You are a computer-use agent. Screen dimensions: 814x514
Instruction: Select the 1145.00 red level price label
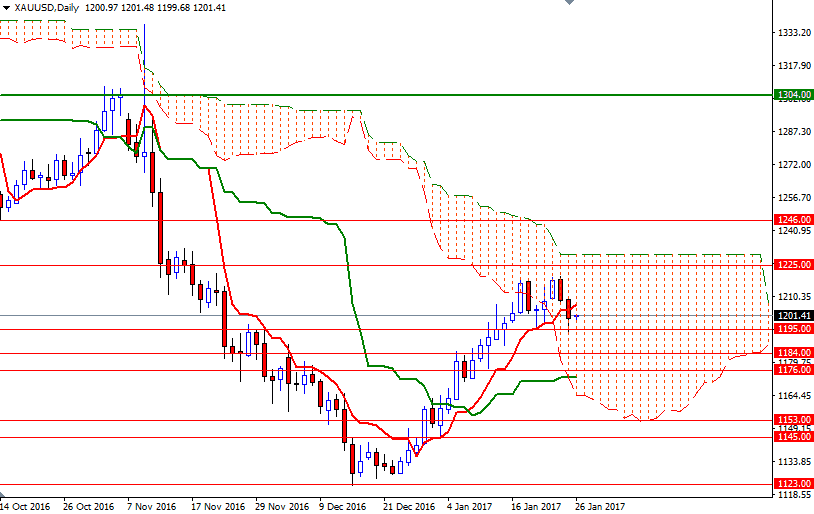793,437
